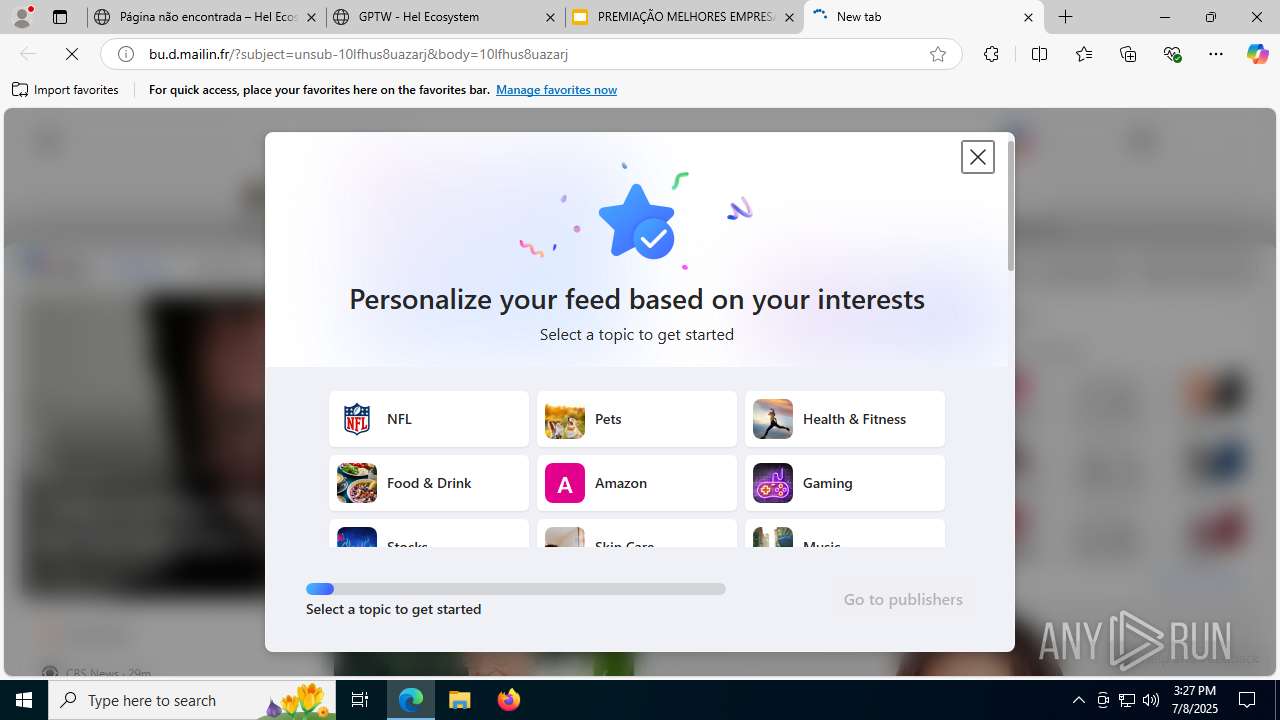Click the Gaming controller thumbnail
Screen dimensions: 1280x720
point(773,483)
